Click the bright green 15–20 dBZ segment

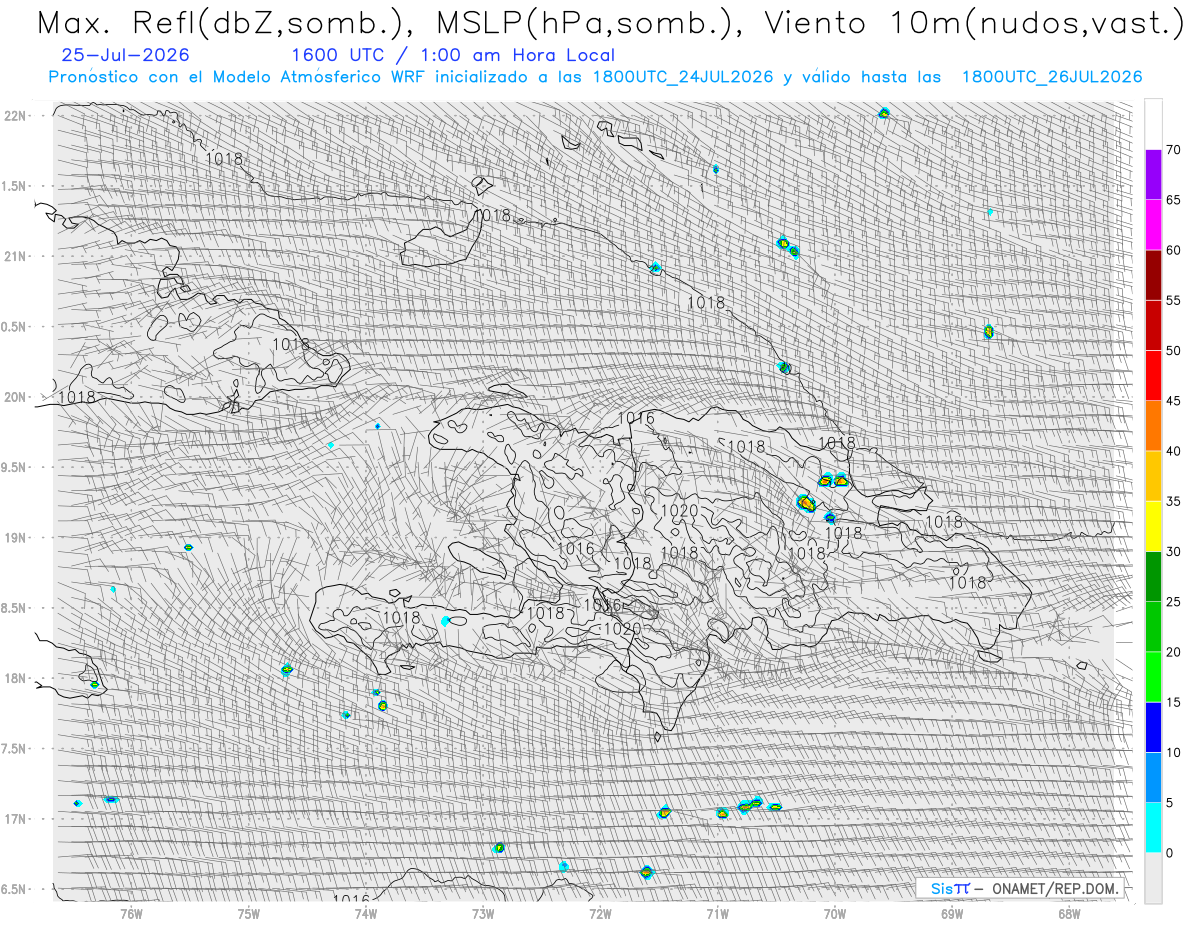tap(1153, 677)
